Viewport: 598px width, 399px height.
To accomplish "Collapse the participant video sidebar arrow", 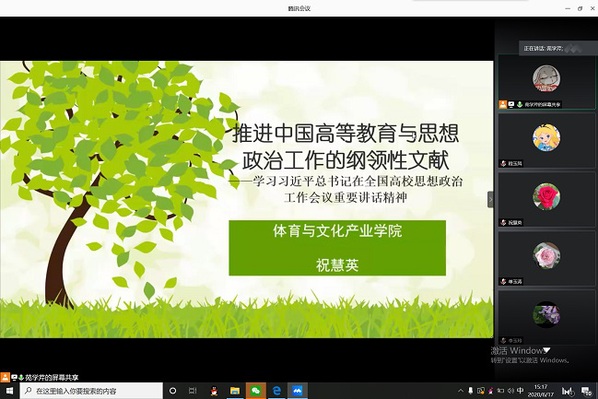I will tap(490, 200).
